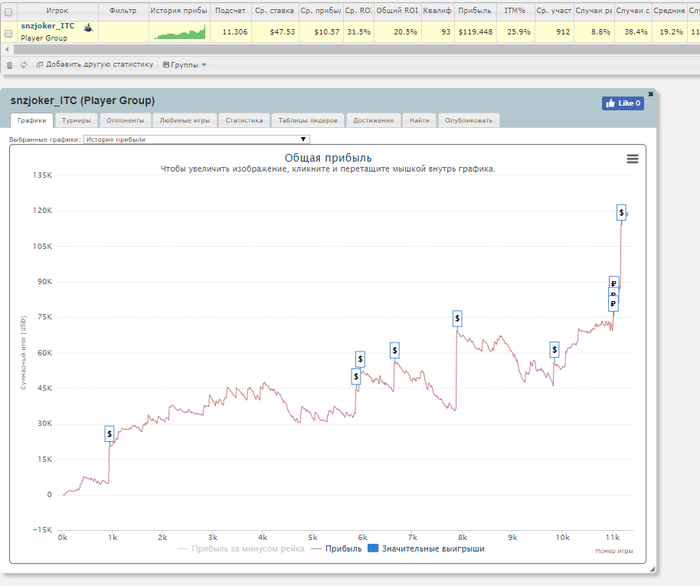Click the profit history sparkline thumbnail
This screenshot has width=700, height=586.
[179, 32]
